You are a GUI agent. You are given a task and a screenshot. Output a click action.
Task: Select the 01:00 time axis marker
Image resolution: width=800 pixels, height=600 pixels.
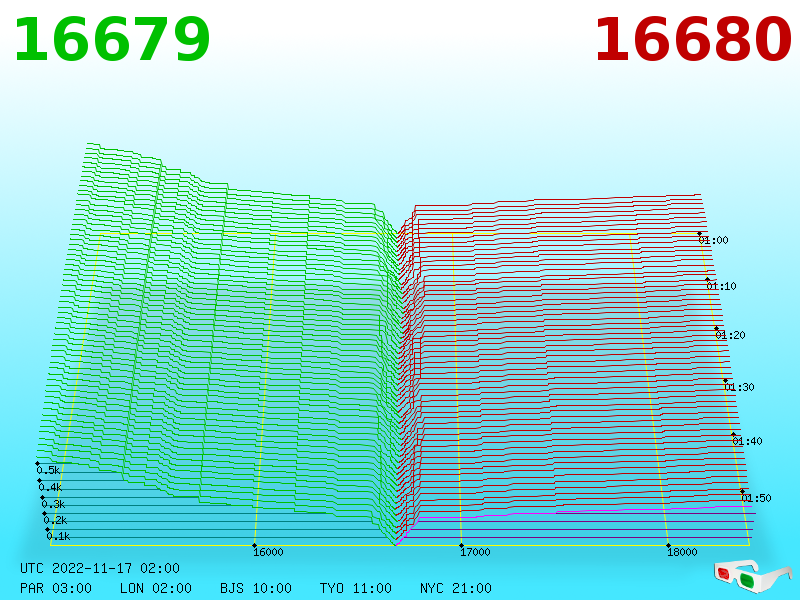pos(713,240)
